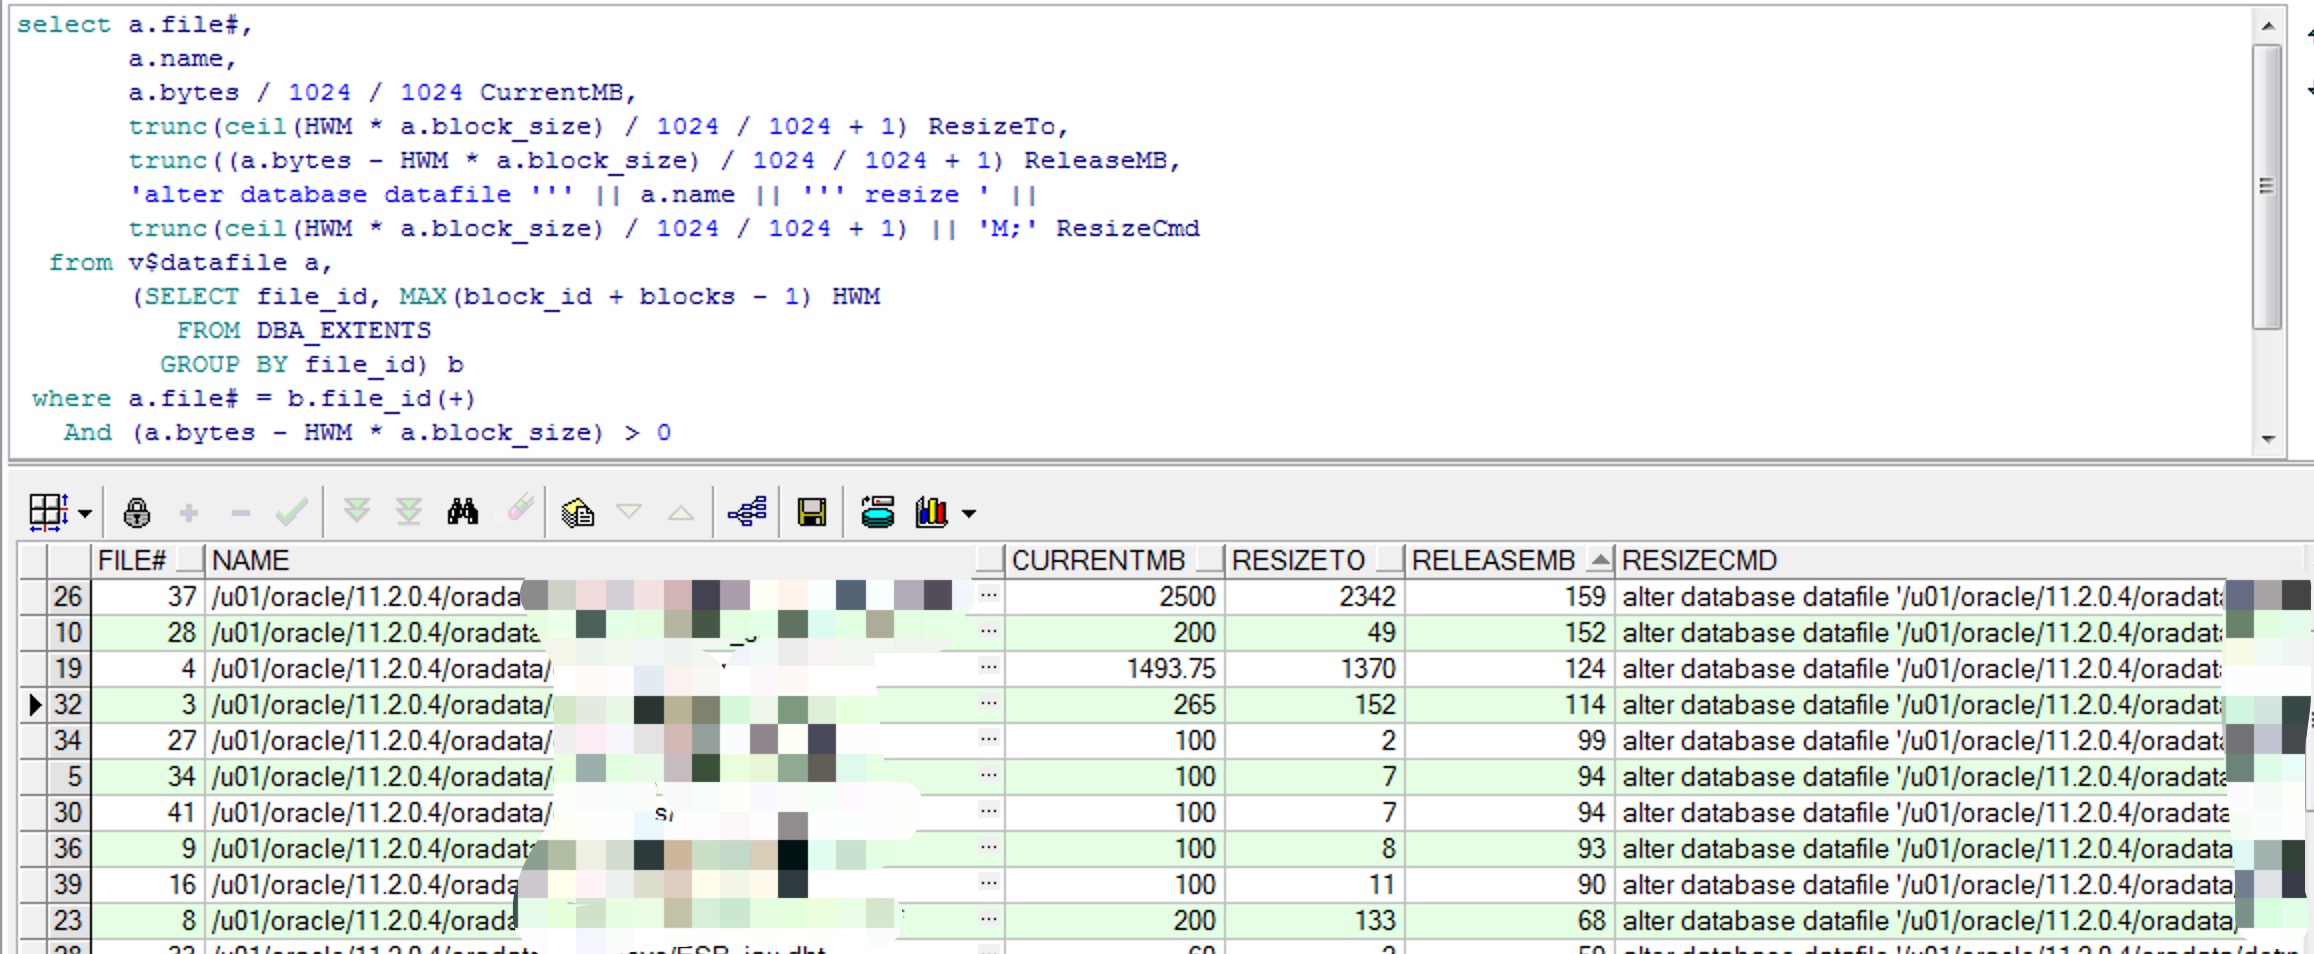Expand the chart icon dropdown arrow
Image resolution: width=2314 pixels, height=954 pixels.
click(969, 514)
